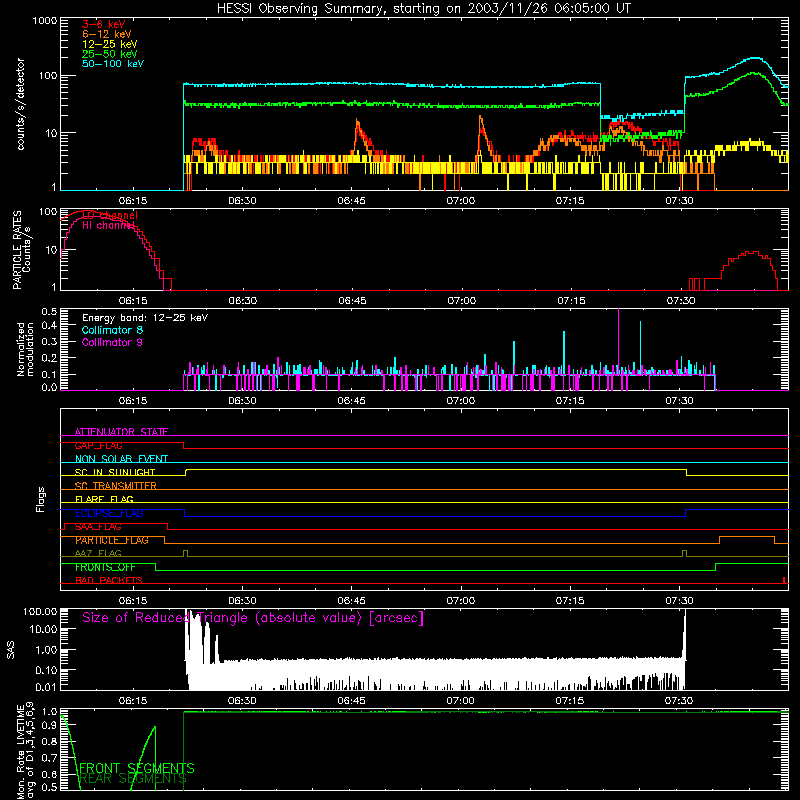The height and width of the screenshot is (800, 800).
Task: Click the SAS axis label
Action: tap(10, 650)
